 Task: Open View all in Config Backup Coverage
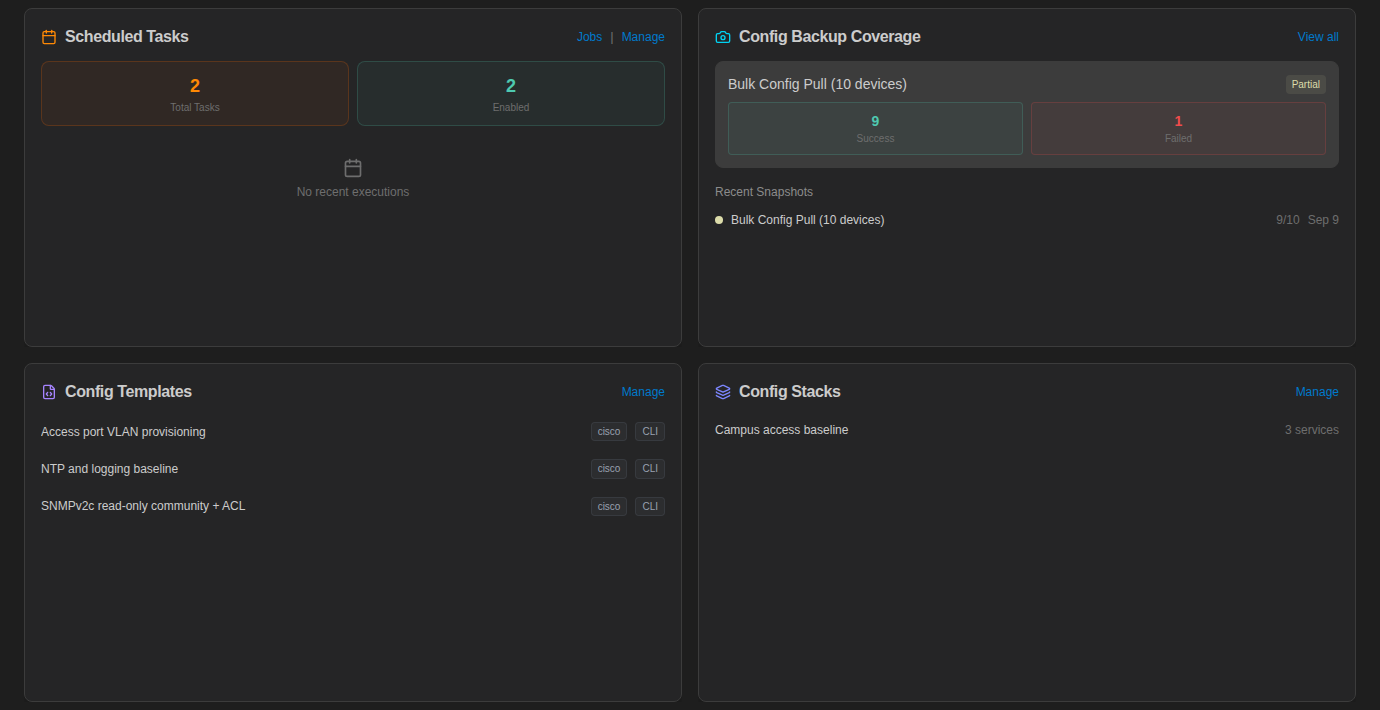tap(1318, 37)
